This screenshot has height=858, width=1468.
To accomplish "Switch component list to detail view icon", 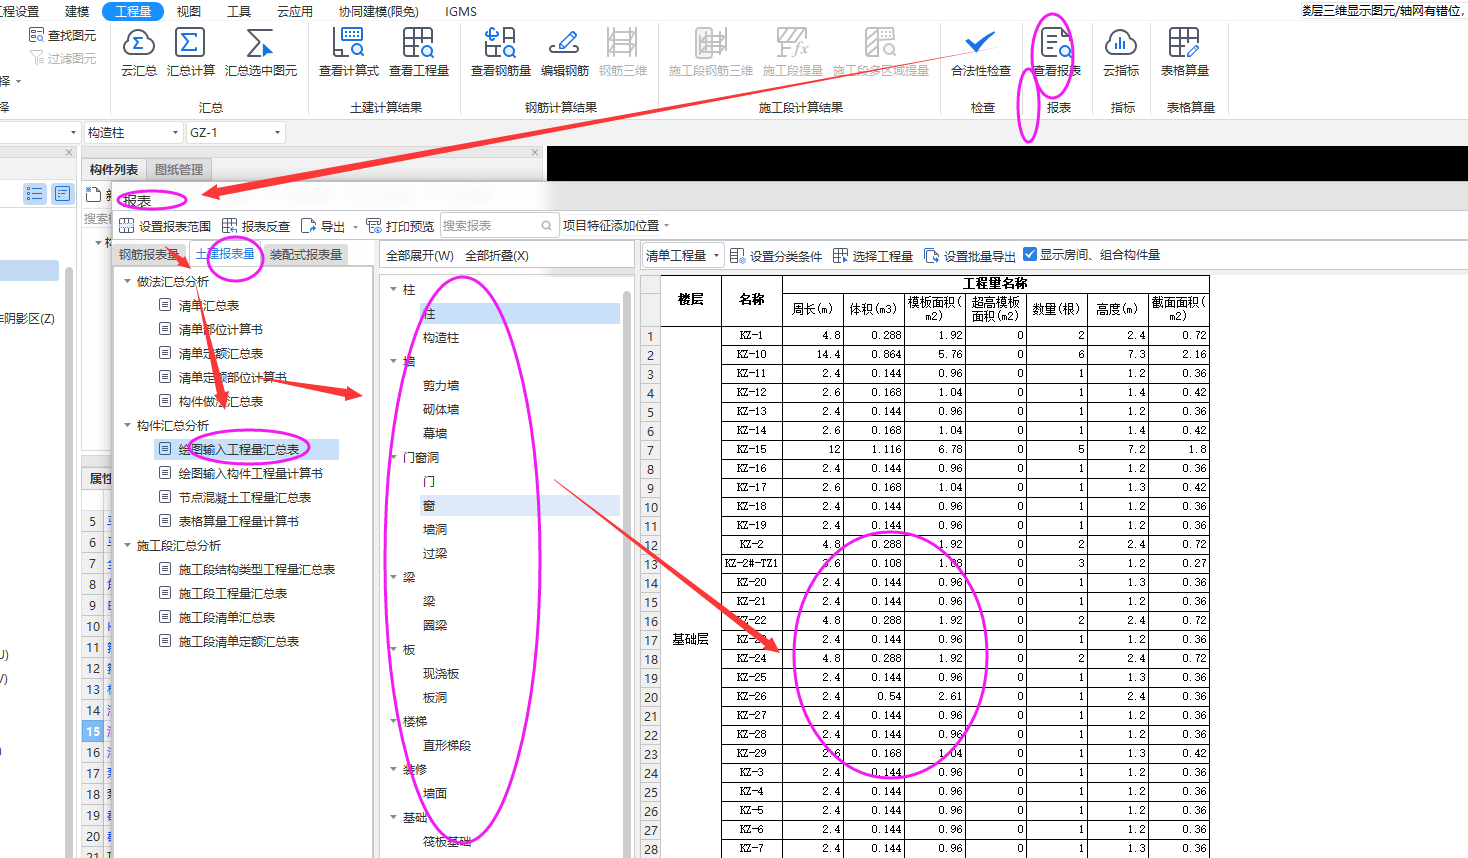I will 62,194.
